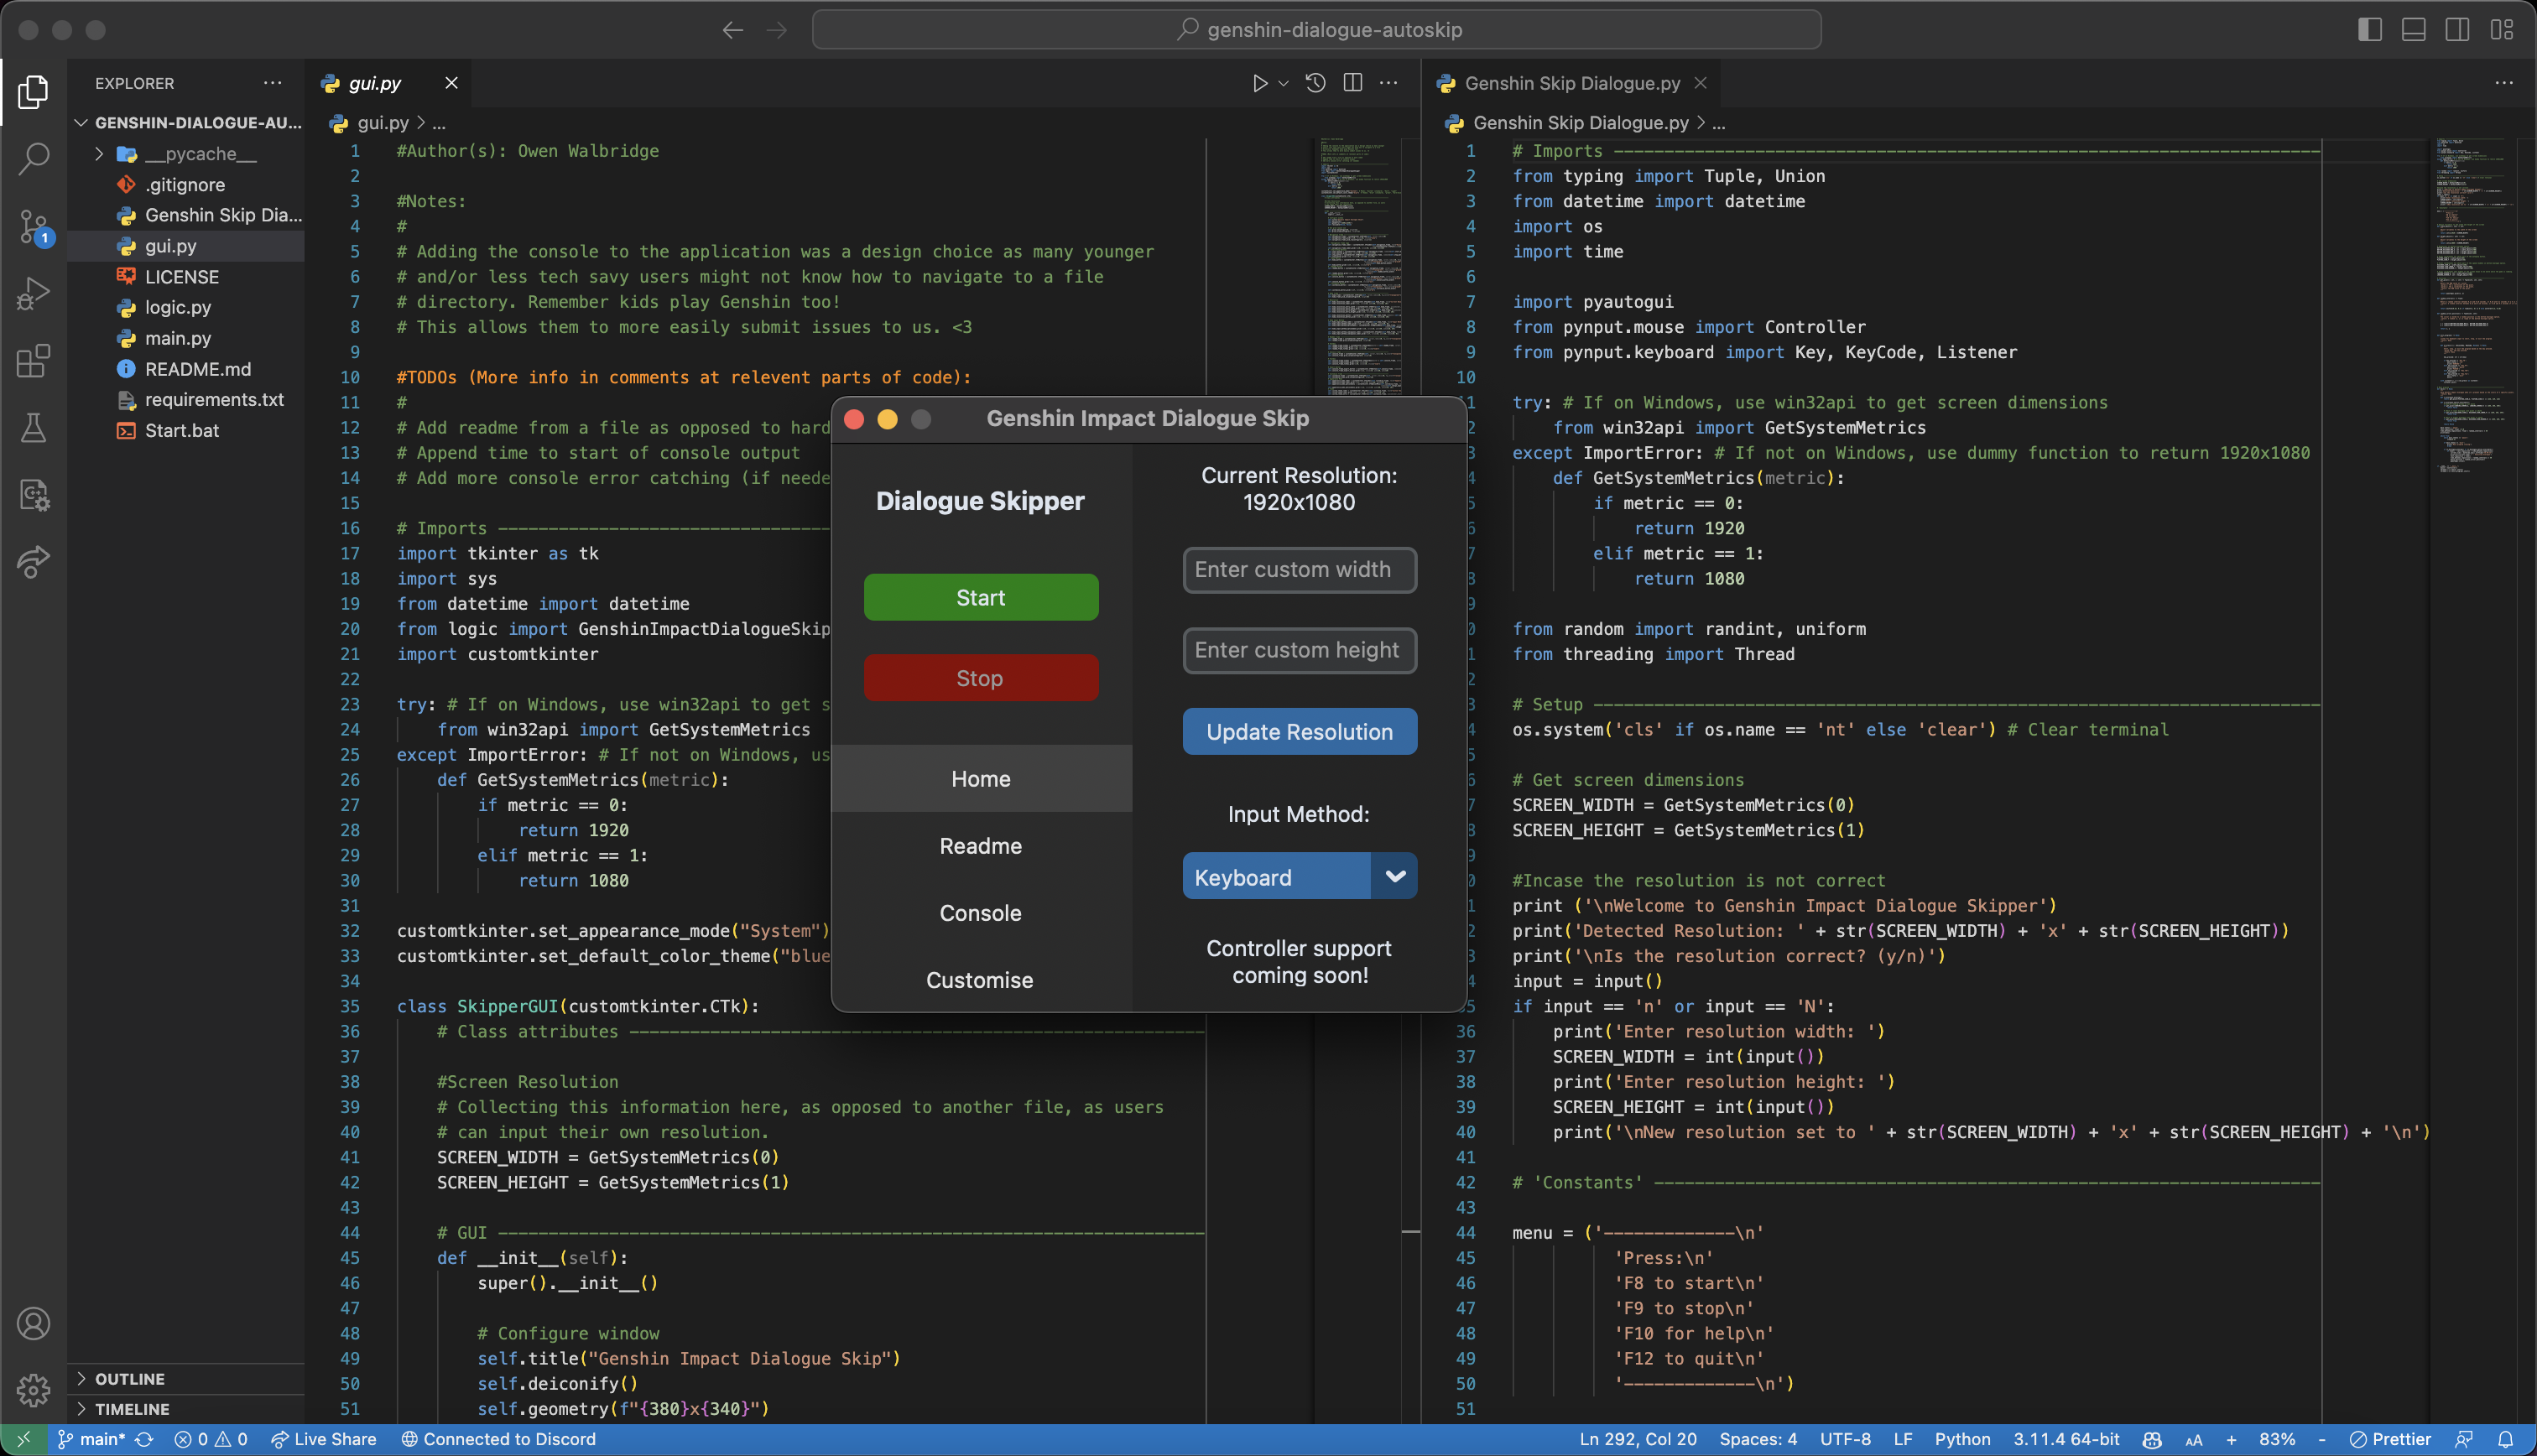Screen dimensions: 2537x1456
Task: Open the Run and Debug view
Action: 34,293
